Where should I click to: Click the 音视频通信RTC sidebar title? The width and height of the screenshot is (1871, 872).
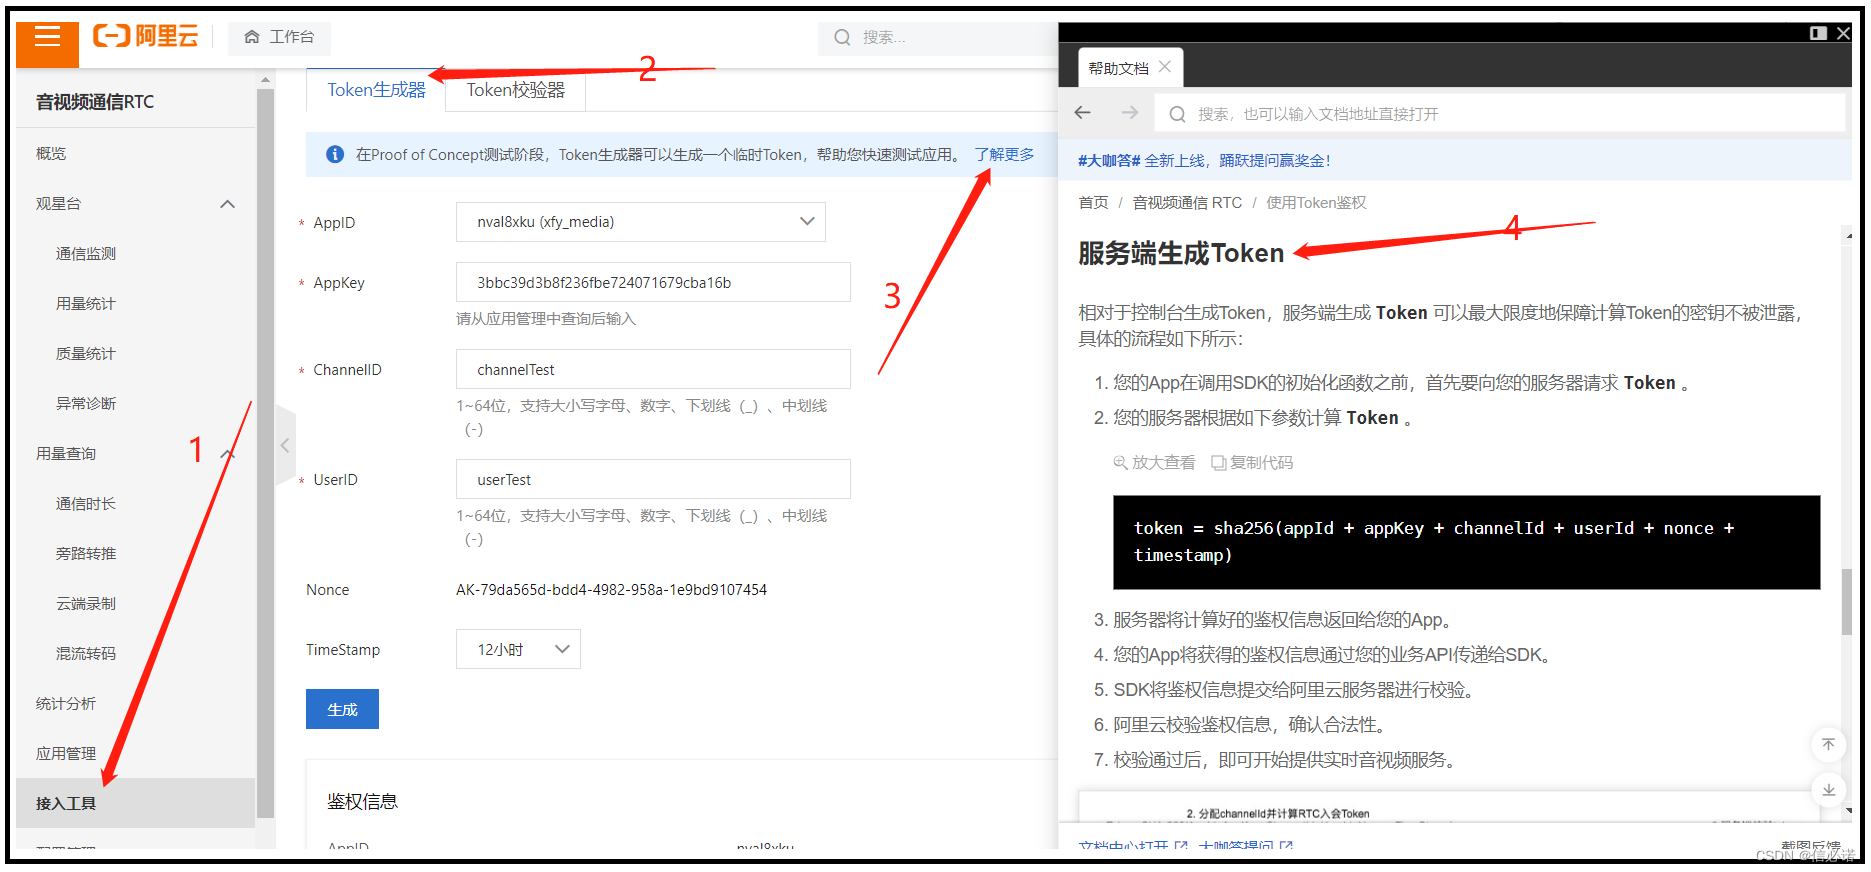point(95,102)
